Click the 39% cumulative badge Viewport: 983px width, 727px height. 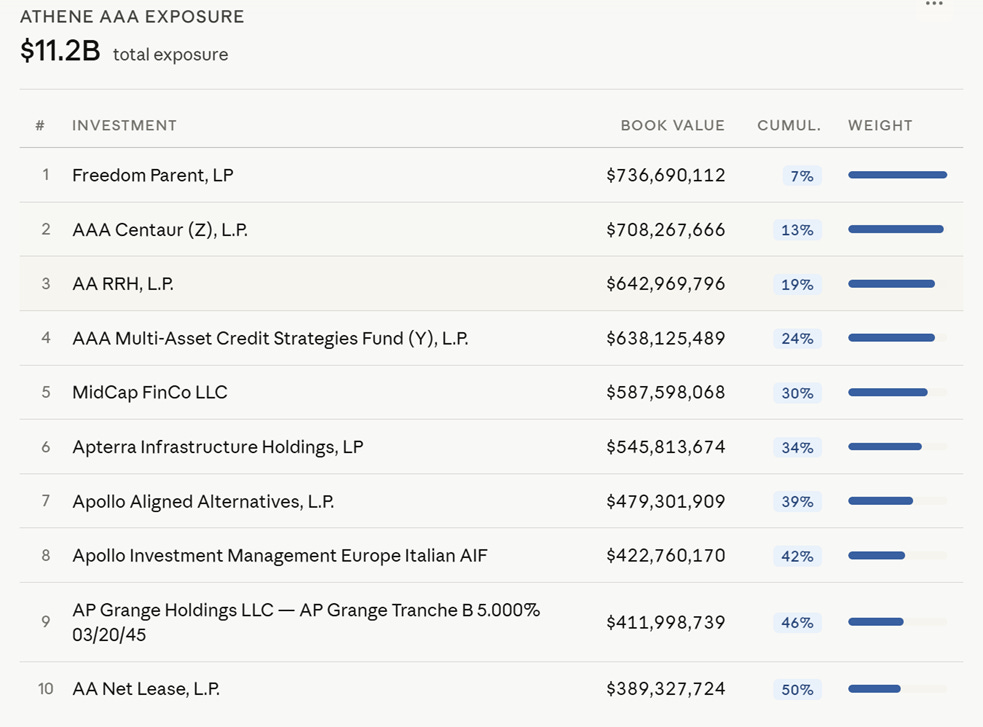pos(797,501)
